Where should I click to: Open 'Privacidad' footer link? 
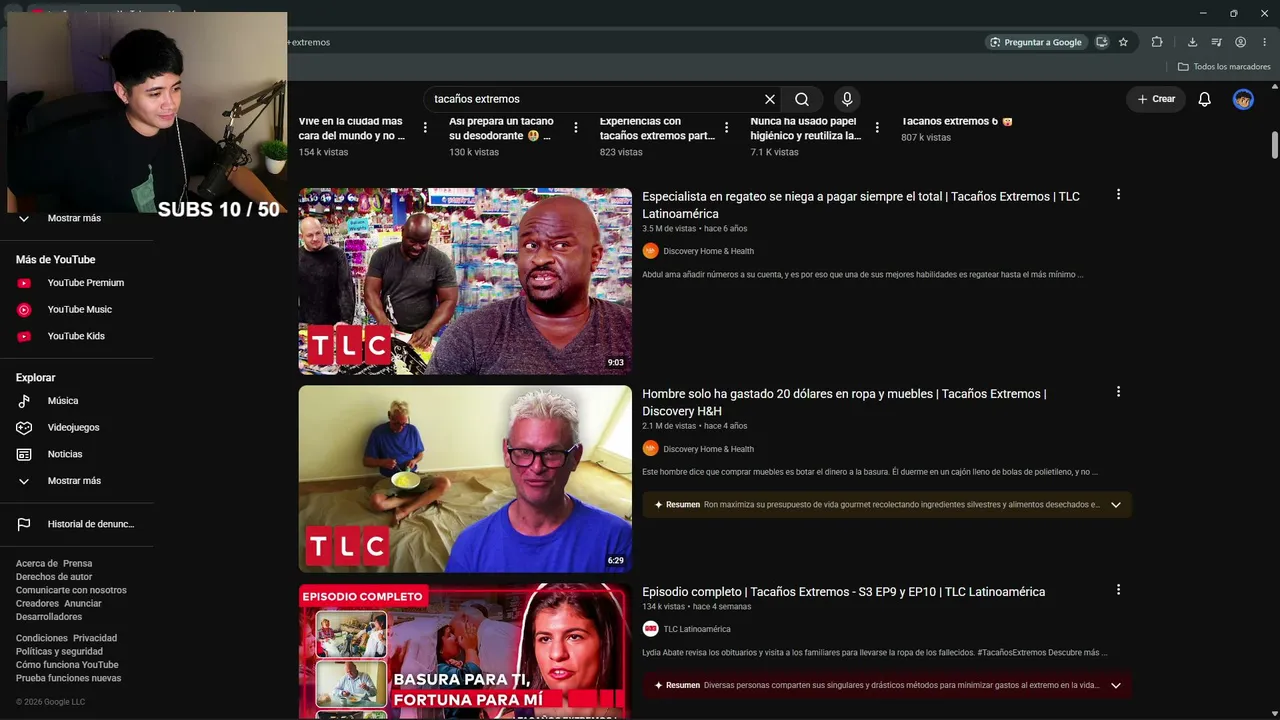pos(95,638)
